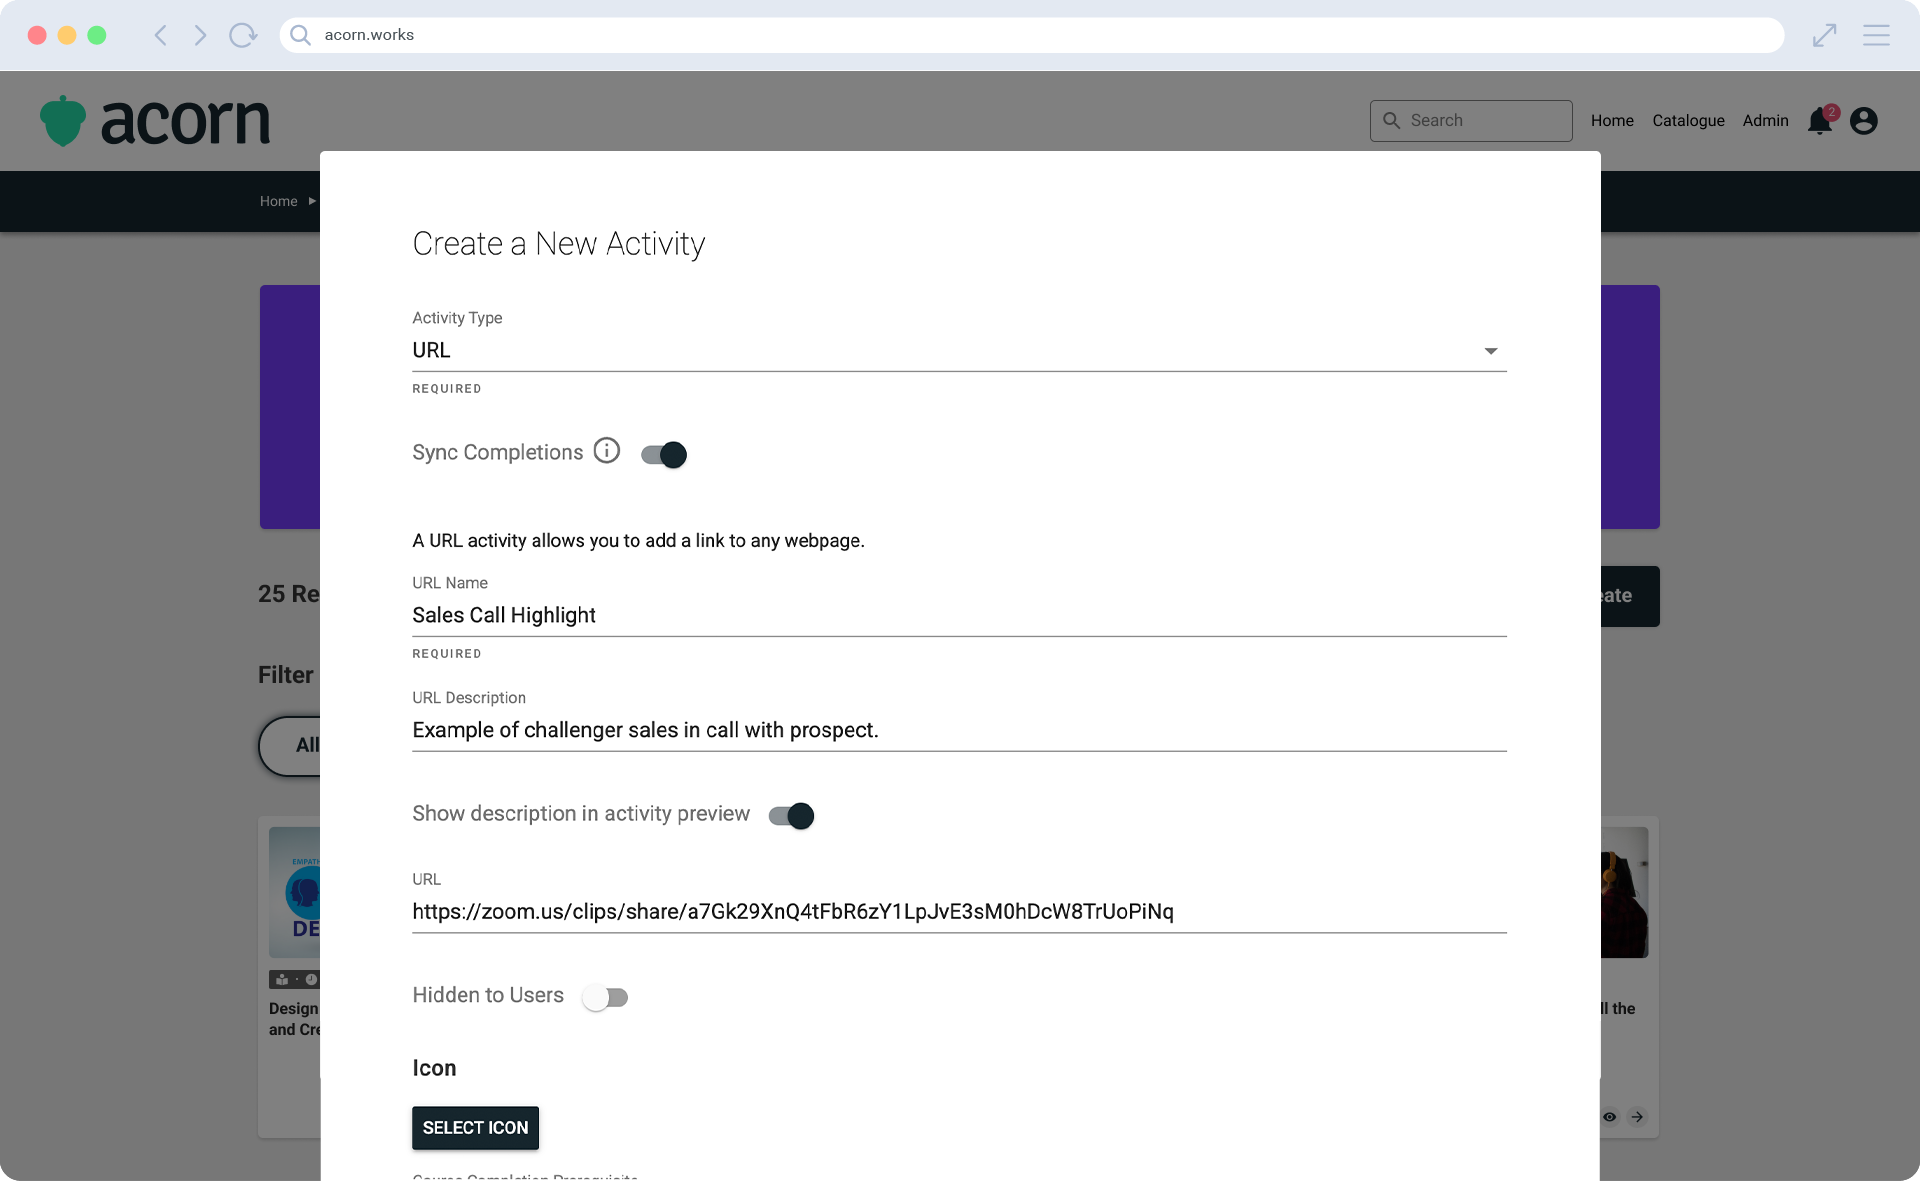Click the browser reload icon
Screen dimensions: 1920x1181
point(242,35)
